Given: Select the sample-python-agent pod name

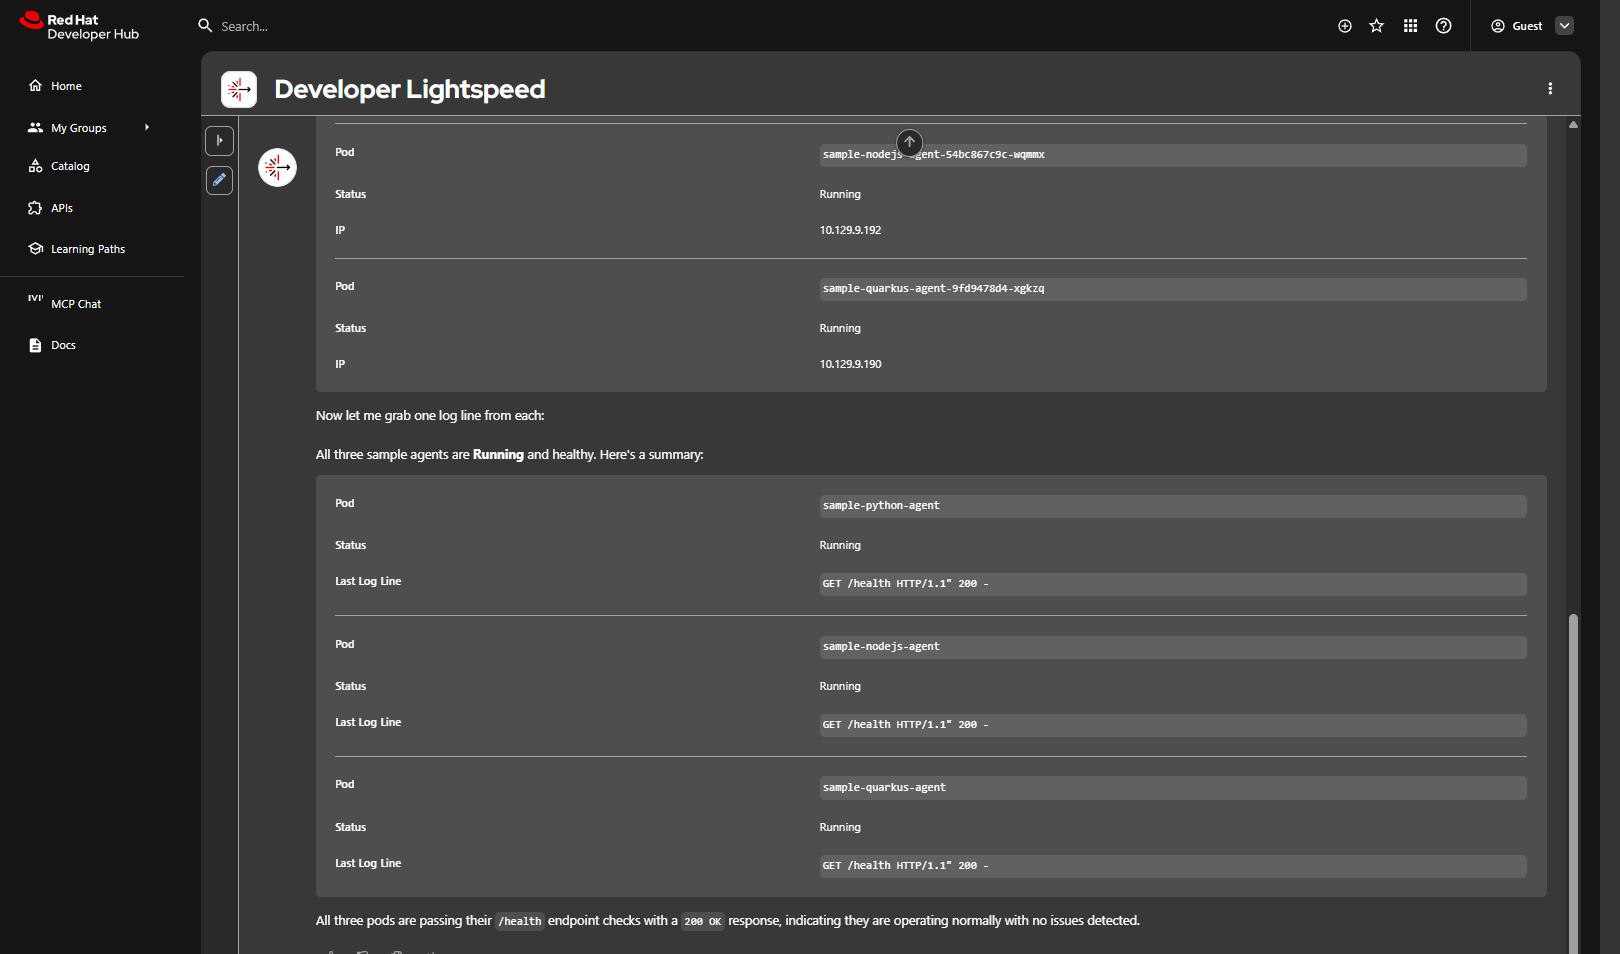Looking at the screenshot, I should point(881,506).
